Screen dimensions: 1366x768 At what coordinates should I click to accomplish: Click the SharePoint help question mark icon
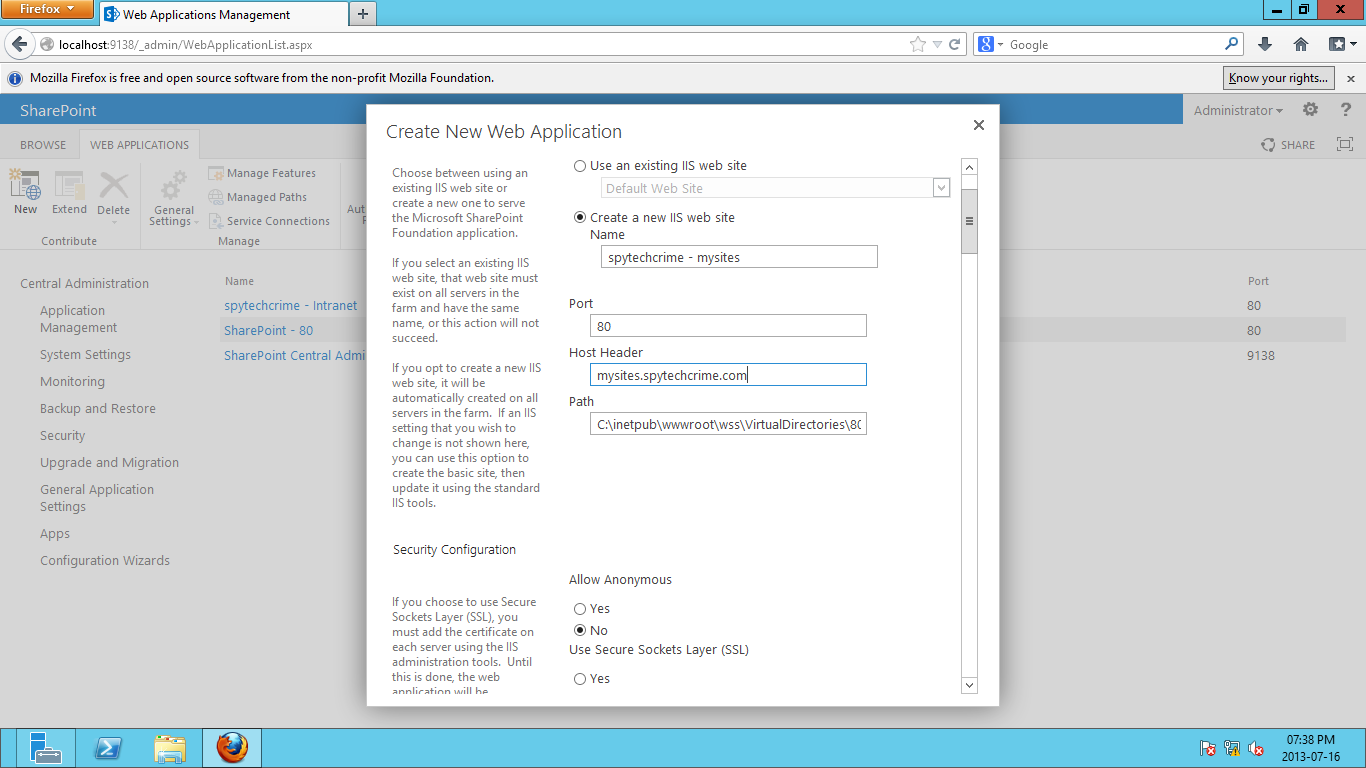pos(1346,110)
